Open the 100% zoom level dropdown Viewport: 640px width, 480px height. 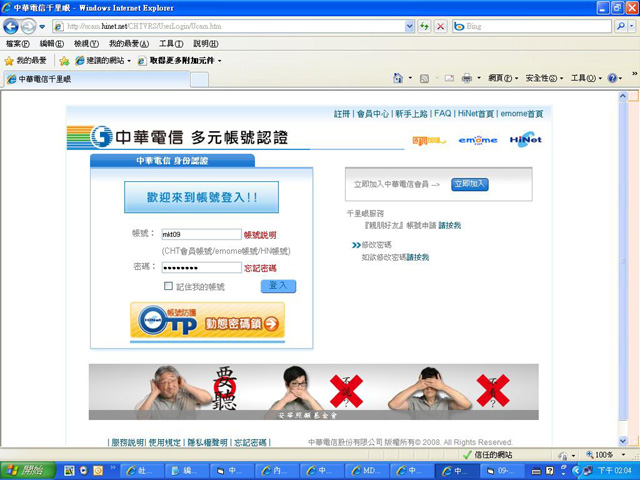pos(624,455)
